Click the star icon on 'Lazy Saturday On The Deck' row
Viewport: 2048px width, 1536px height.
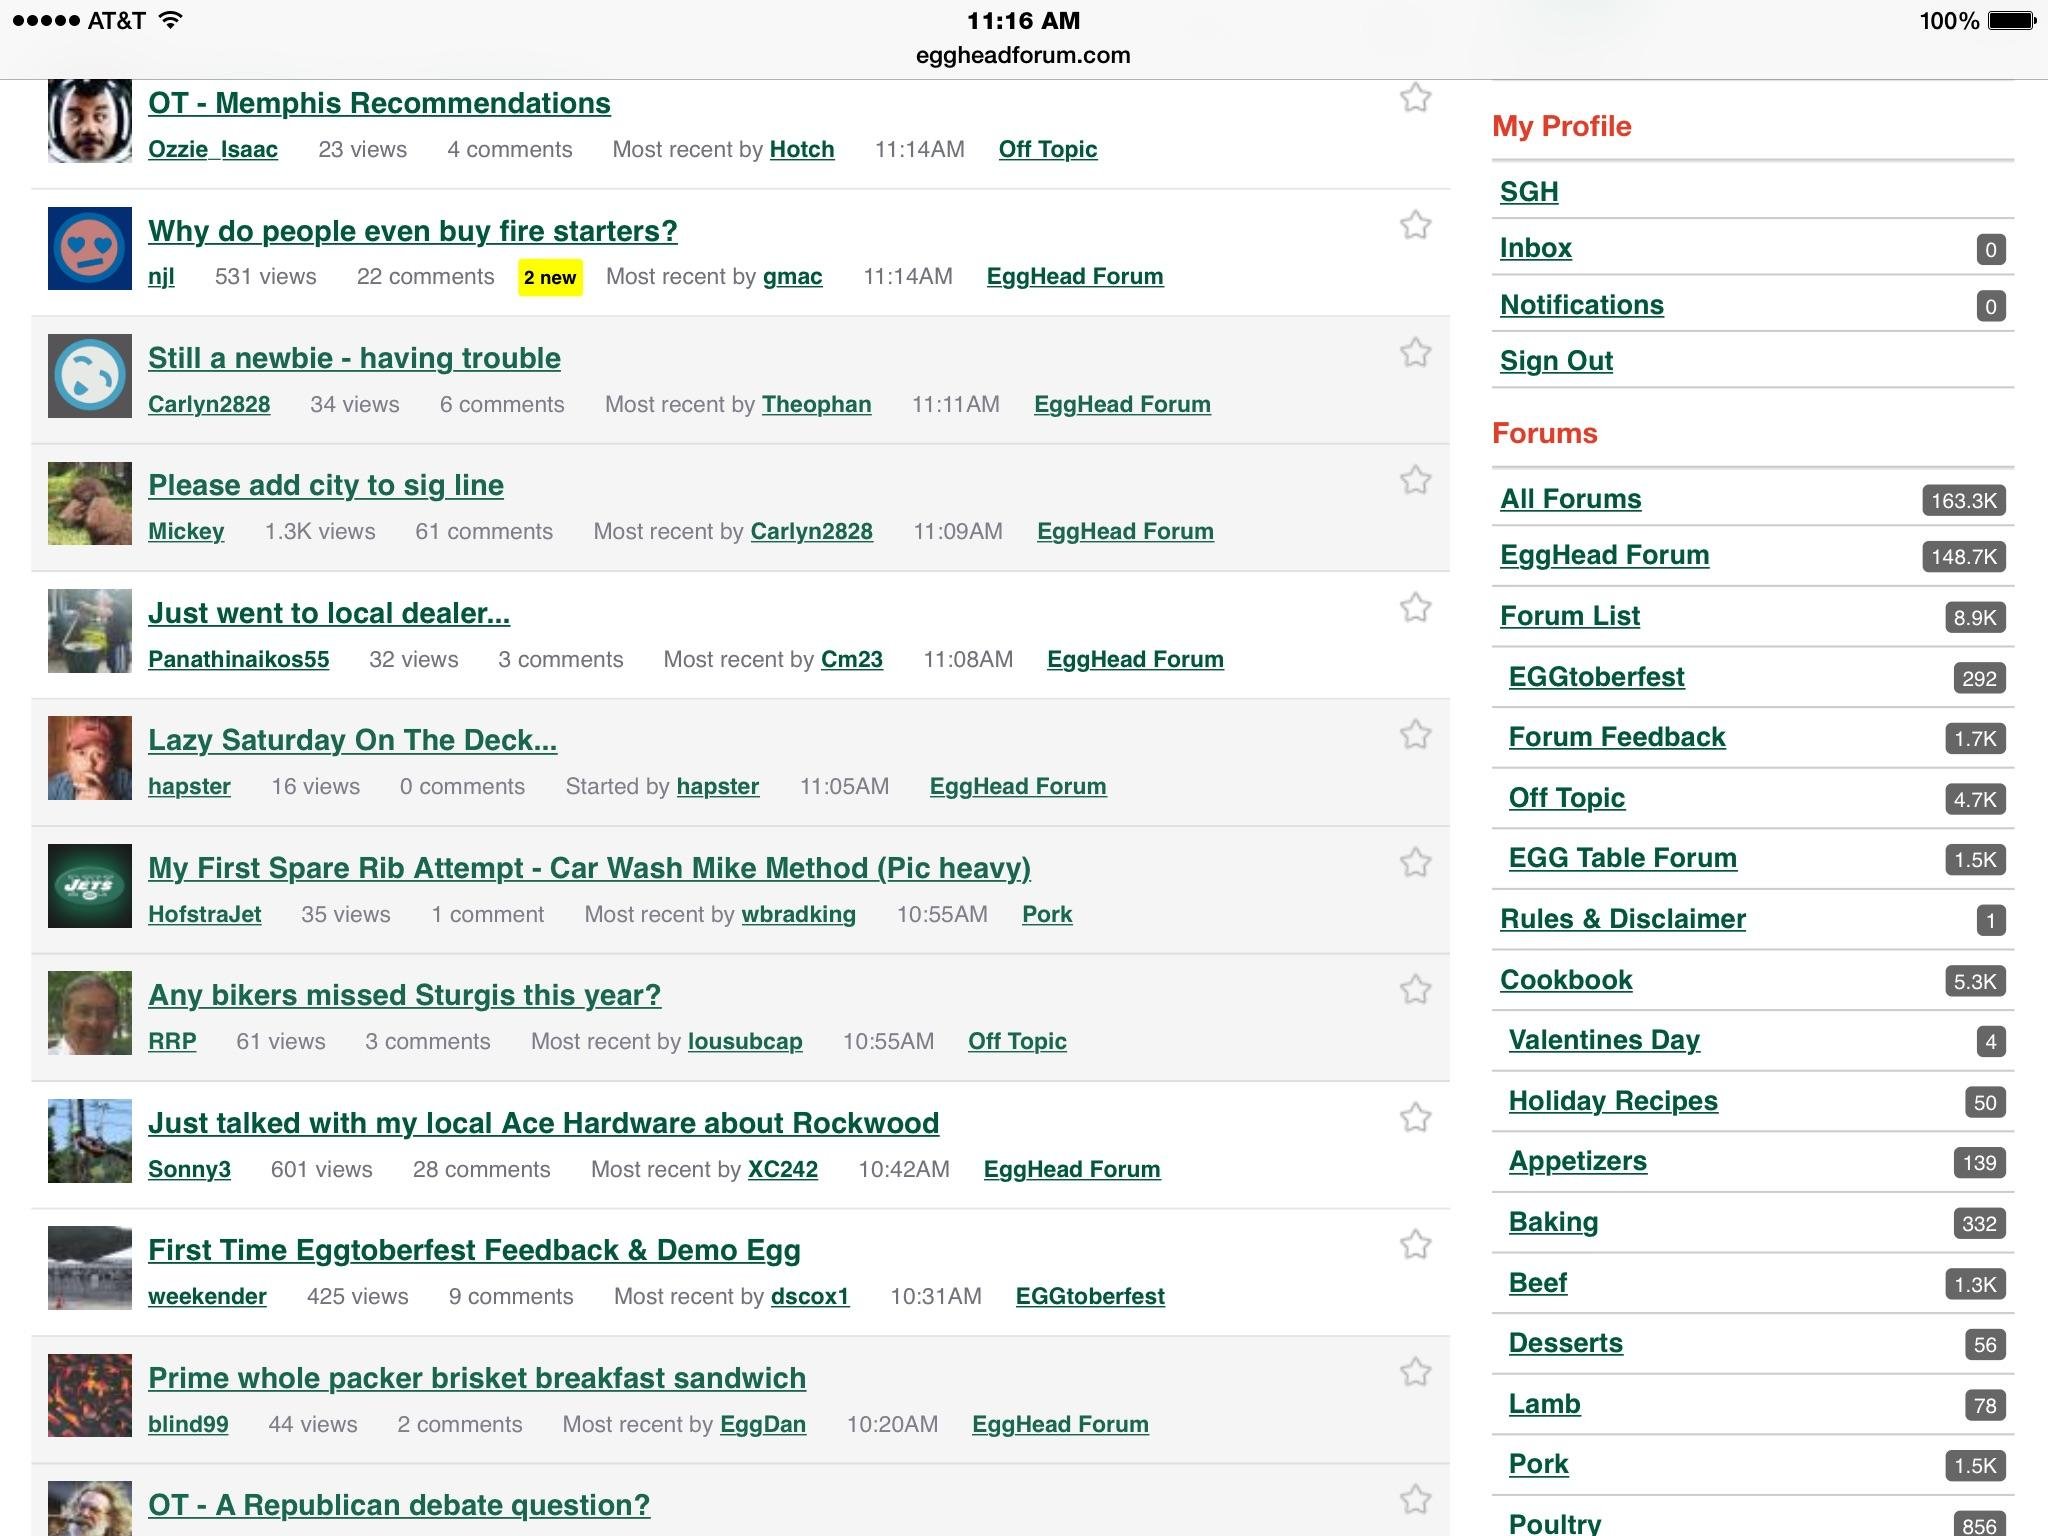pyautogui.click(x=1415, y=735)
